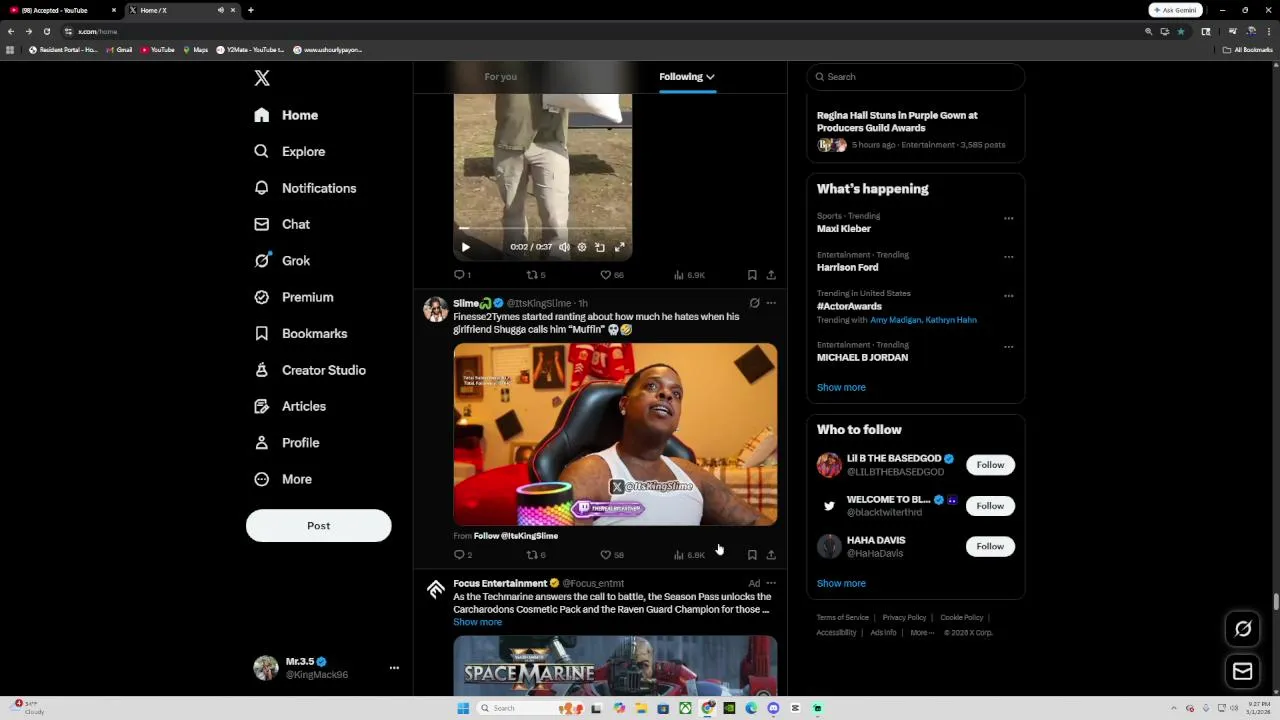Image resolution: width=1280 pixels, height=720 pixels.
Task: Bookmark the top video post
Action: [752, 275]
